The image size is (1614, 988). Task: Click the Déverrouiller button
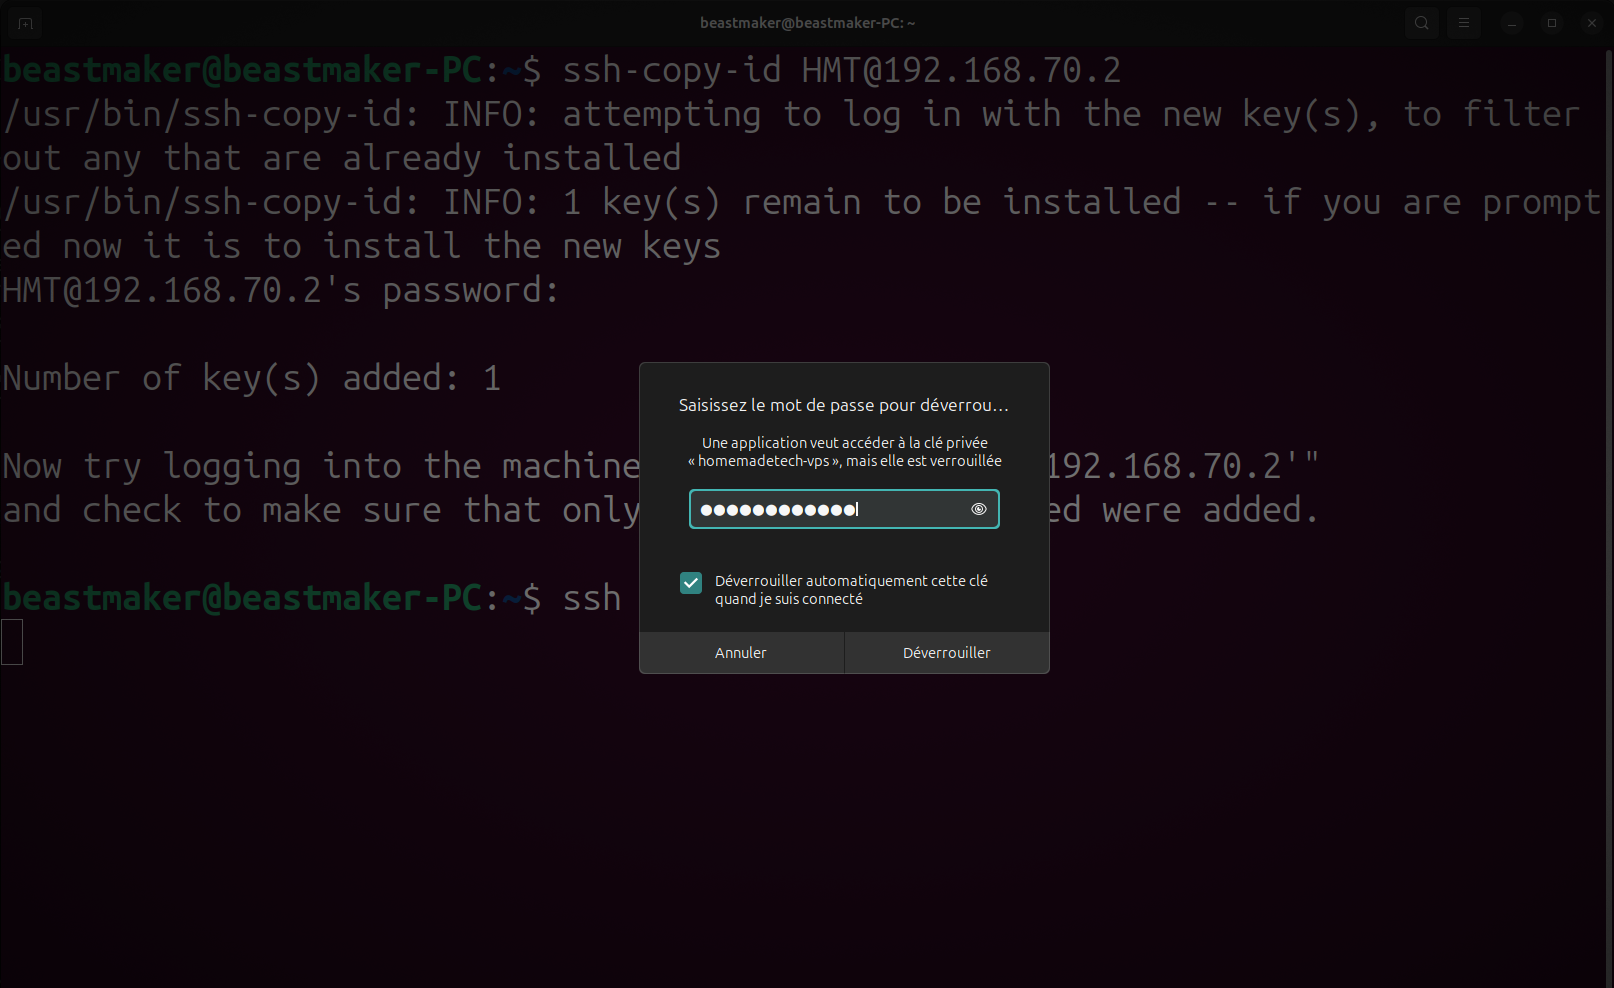coord(947,653)
